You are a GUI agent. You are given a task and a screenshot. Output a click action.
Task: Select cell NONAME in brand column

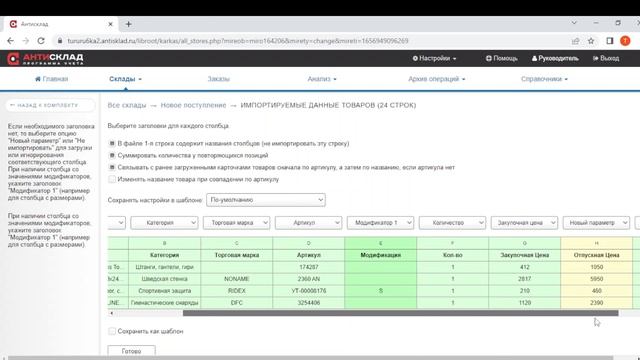(x=237, y=279)
